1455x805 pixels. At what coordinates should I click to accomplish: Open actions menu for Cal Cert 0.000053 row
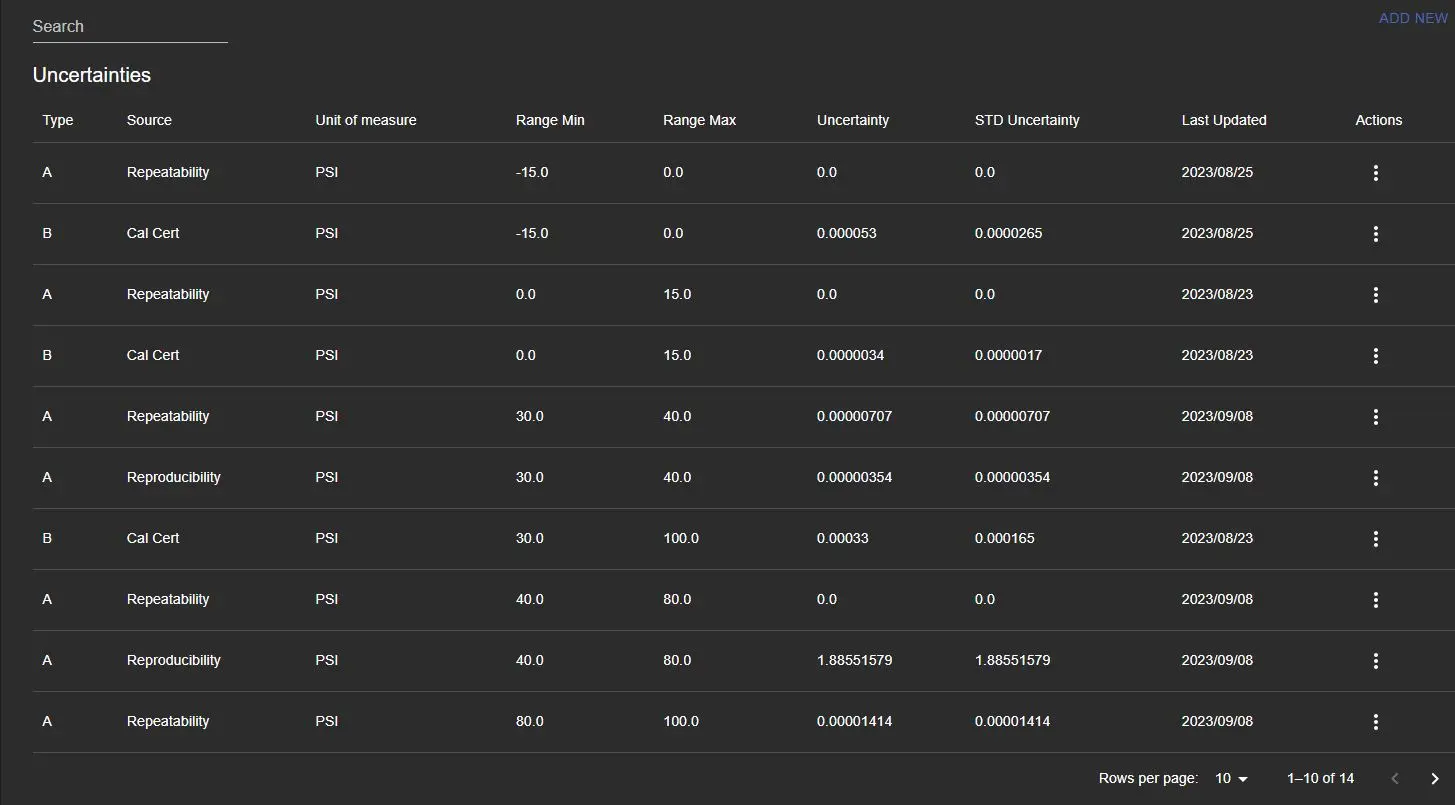(1376, 234)
